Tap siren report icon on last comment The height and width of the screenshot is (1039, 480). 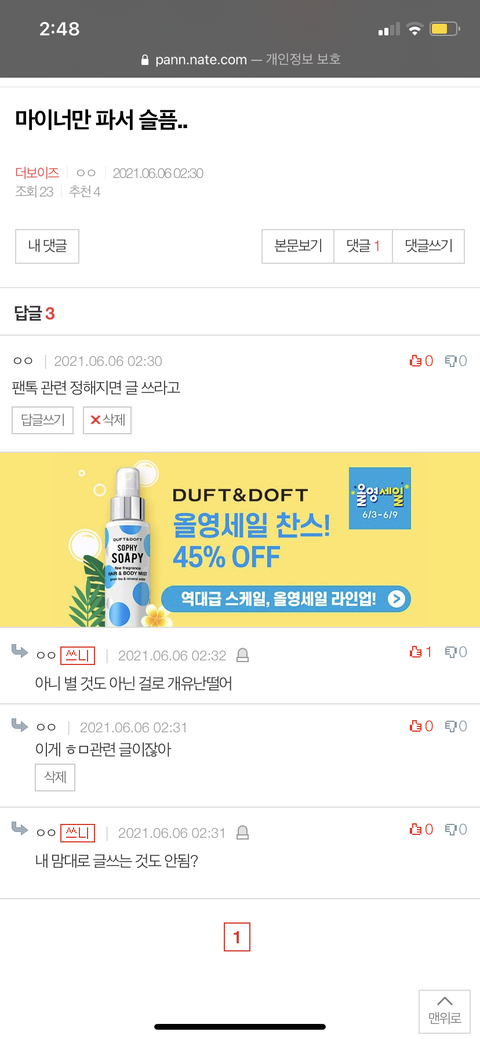[243, 832]
